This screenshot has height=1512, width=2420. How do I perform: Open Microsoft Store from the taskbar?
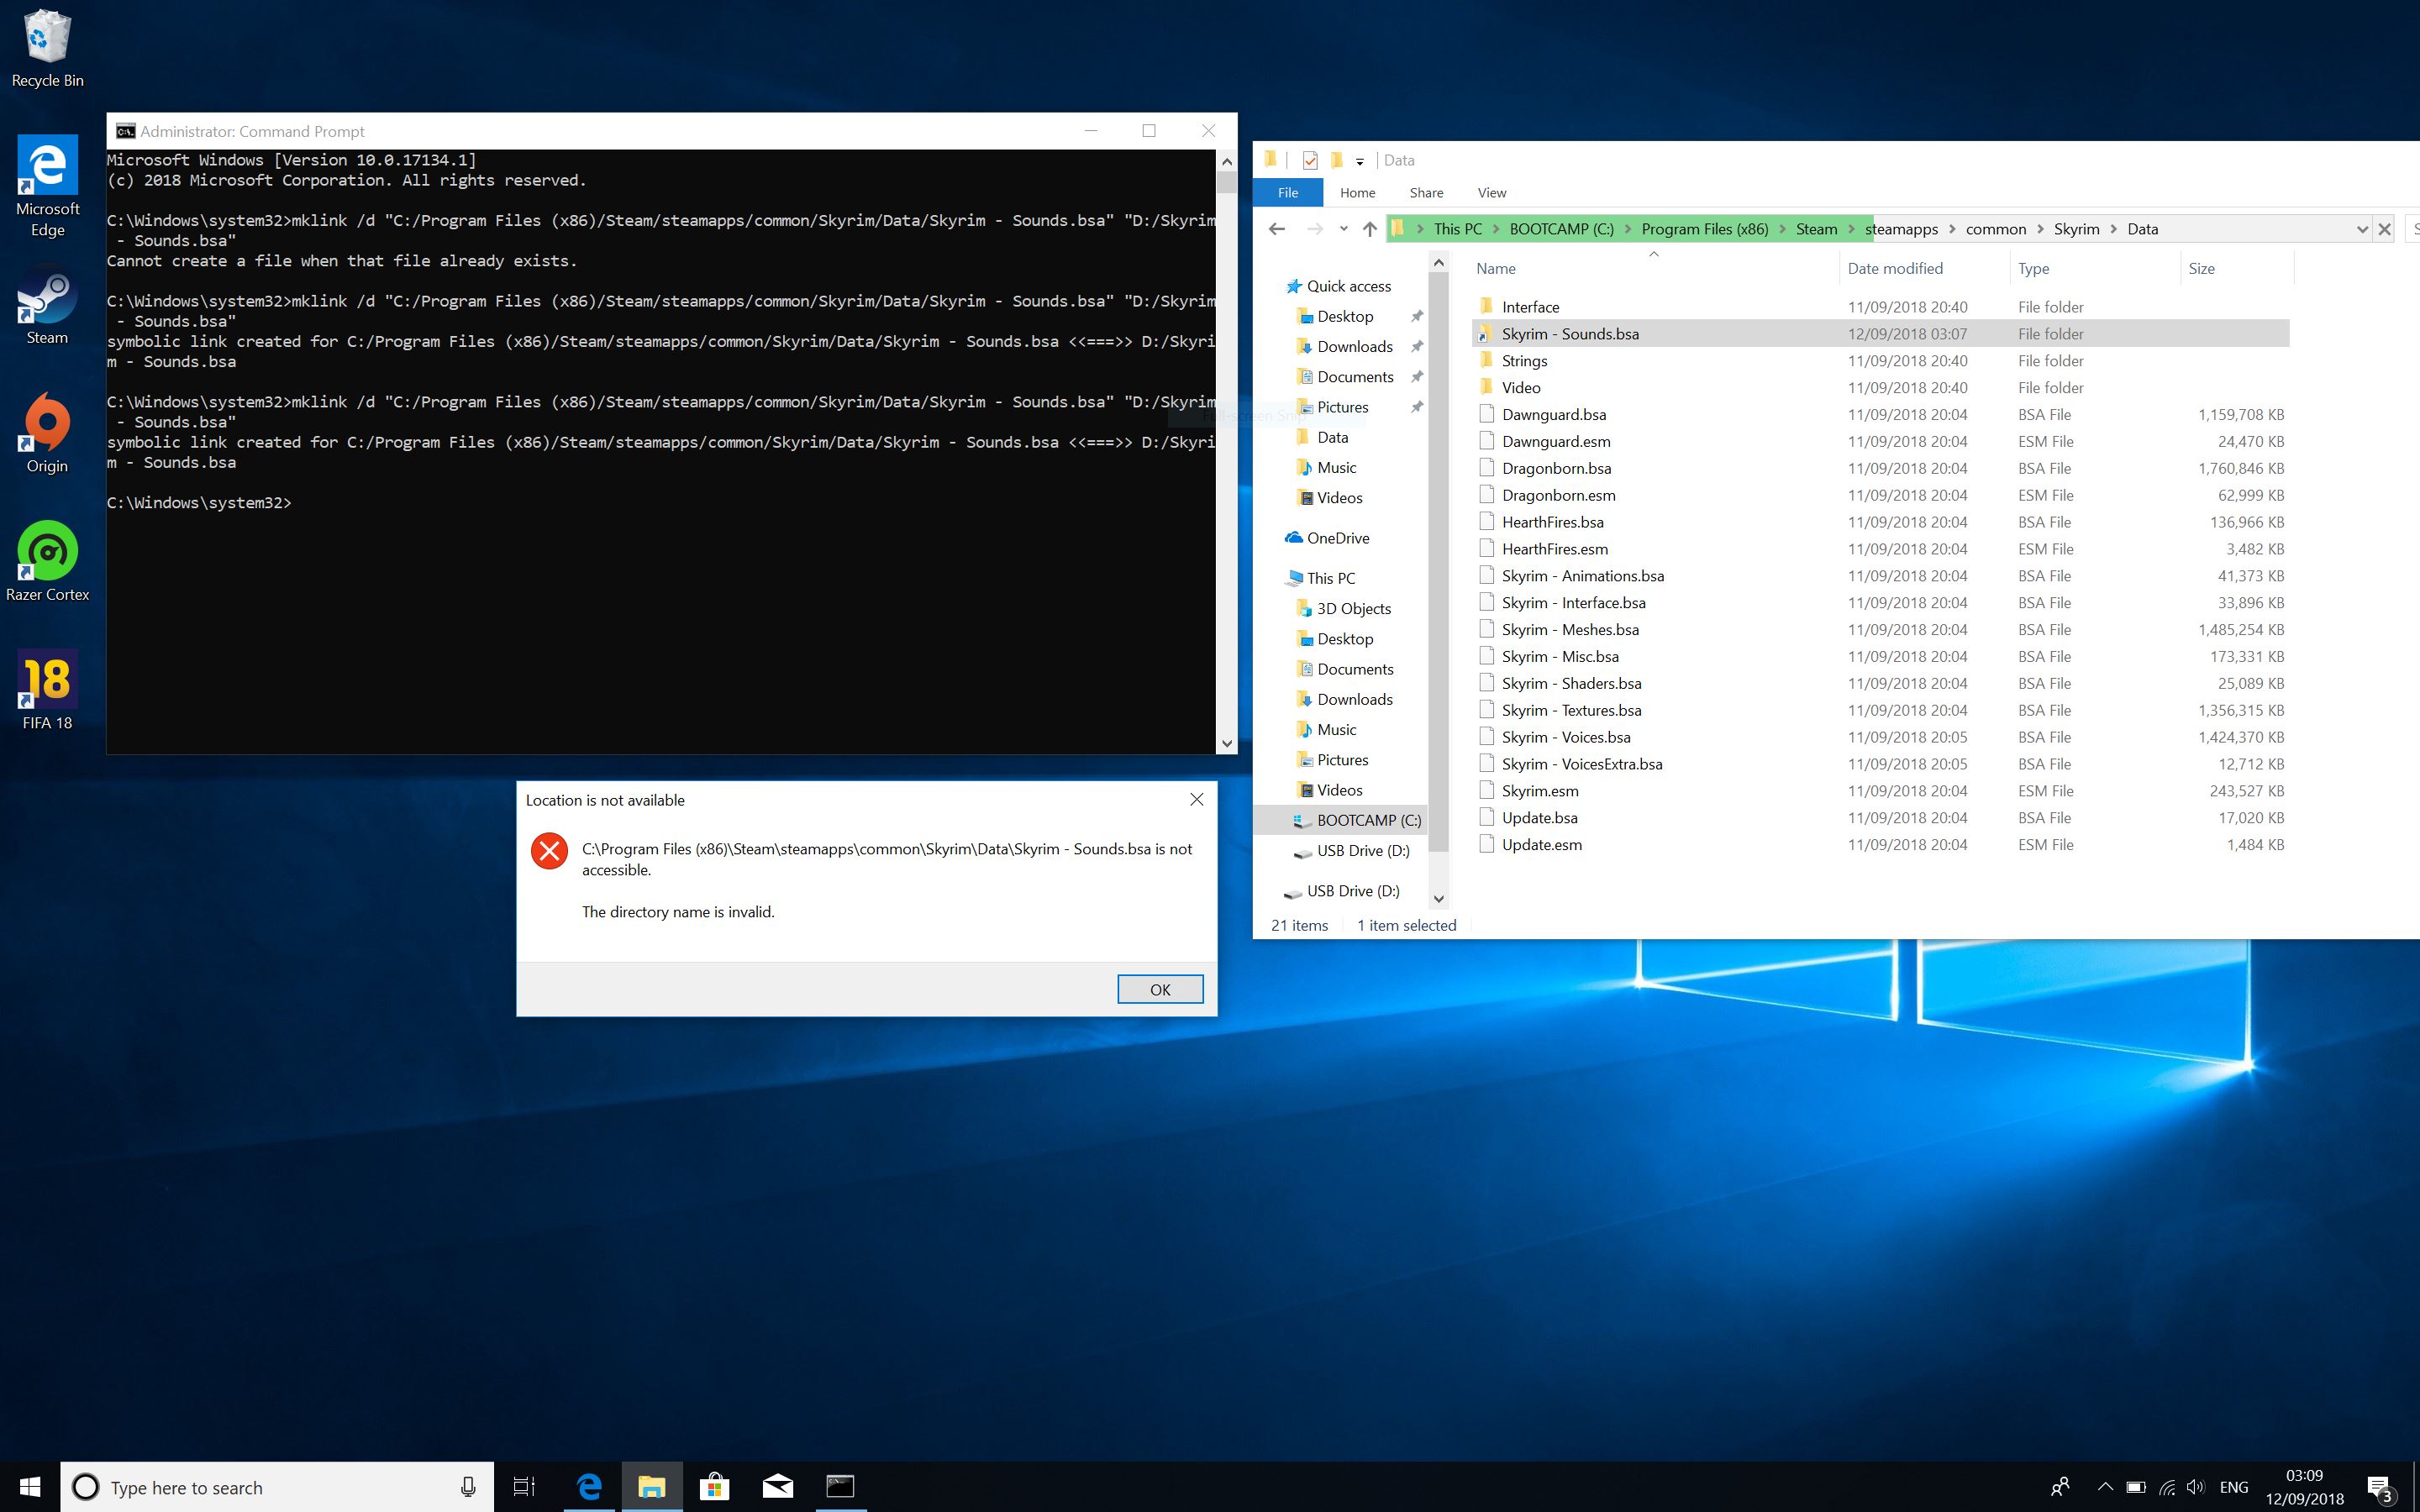714,1486
